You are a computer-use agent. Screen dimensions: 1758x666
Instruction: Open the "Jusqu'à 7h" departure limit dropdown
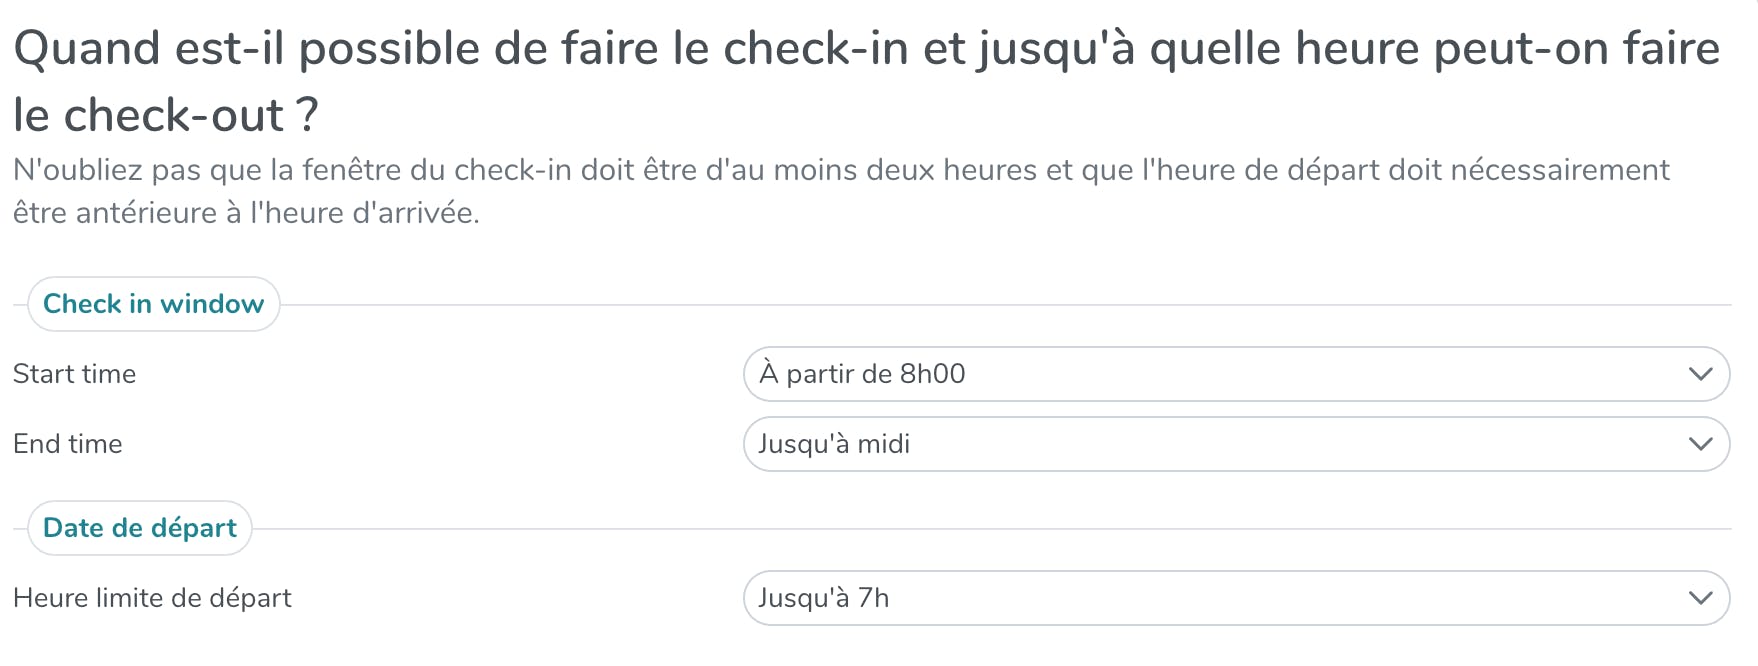point(1236,598)
